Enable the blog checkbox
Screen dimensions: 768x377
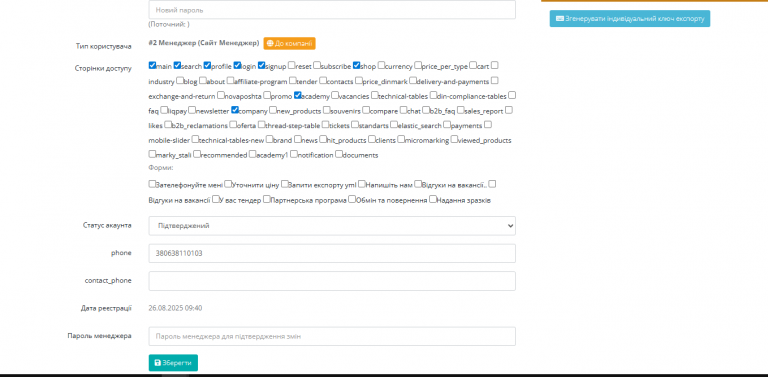pyautogui.click(x=180, y=80)
